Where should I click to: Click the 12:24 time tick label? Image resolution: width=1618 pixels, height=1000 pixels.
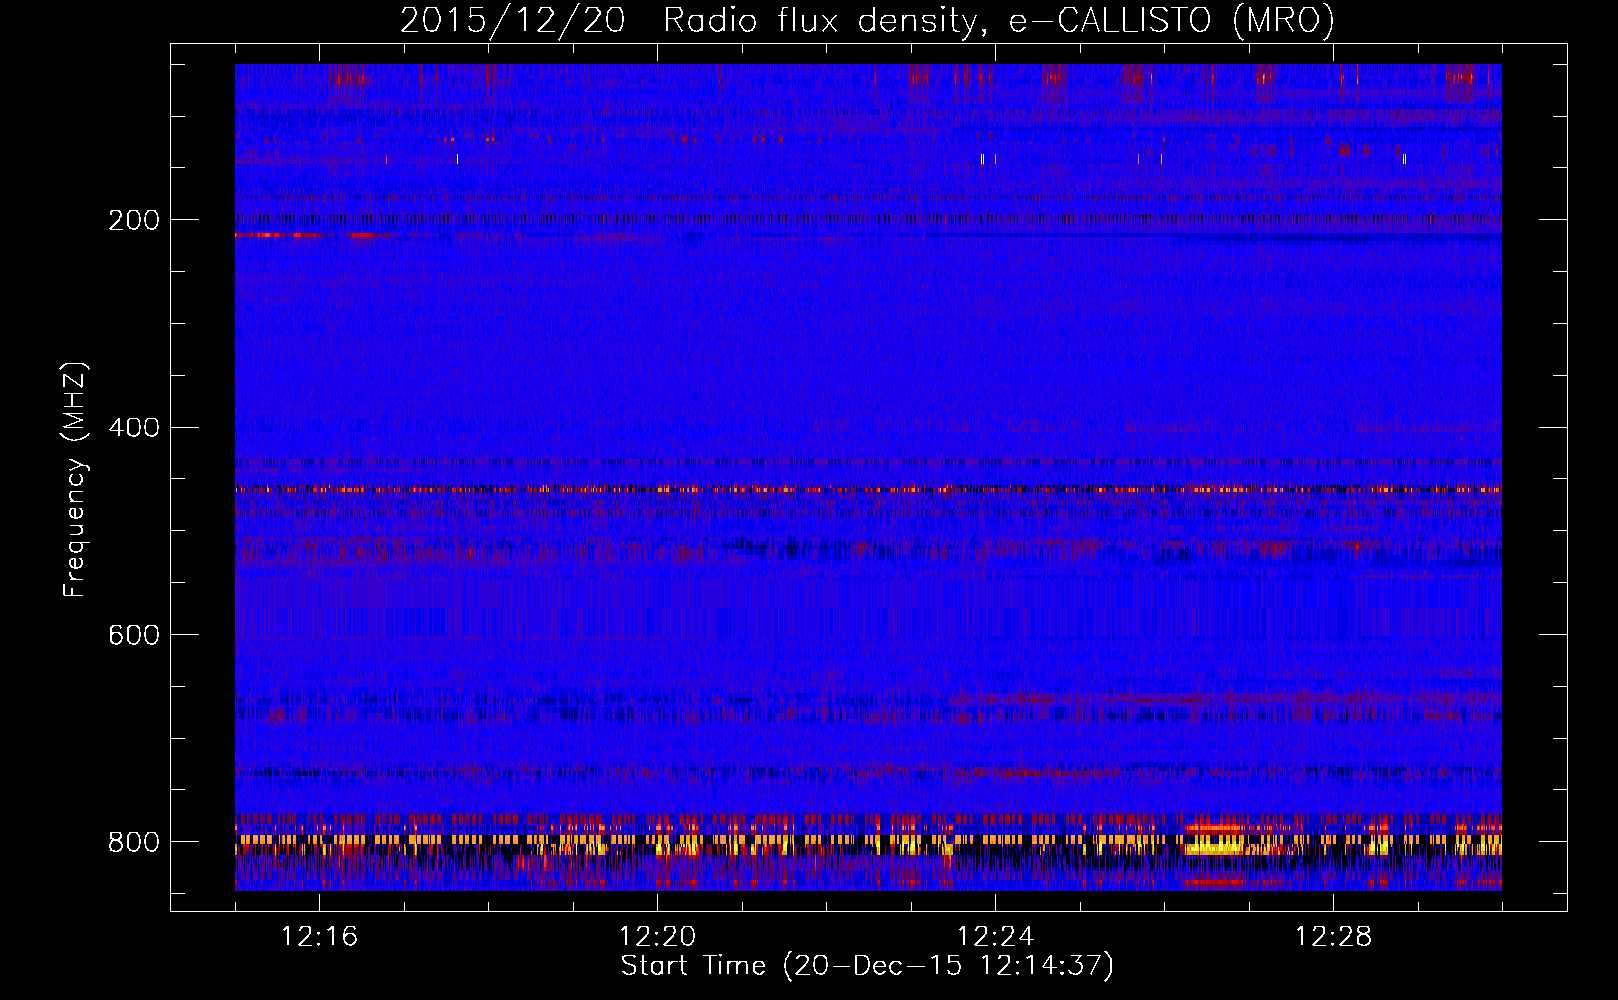point(996,937)
